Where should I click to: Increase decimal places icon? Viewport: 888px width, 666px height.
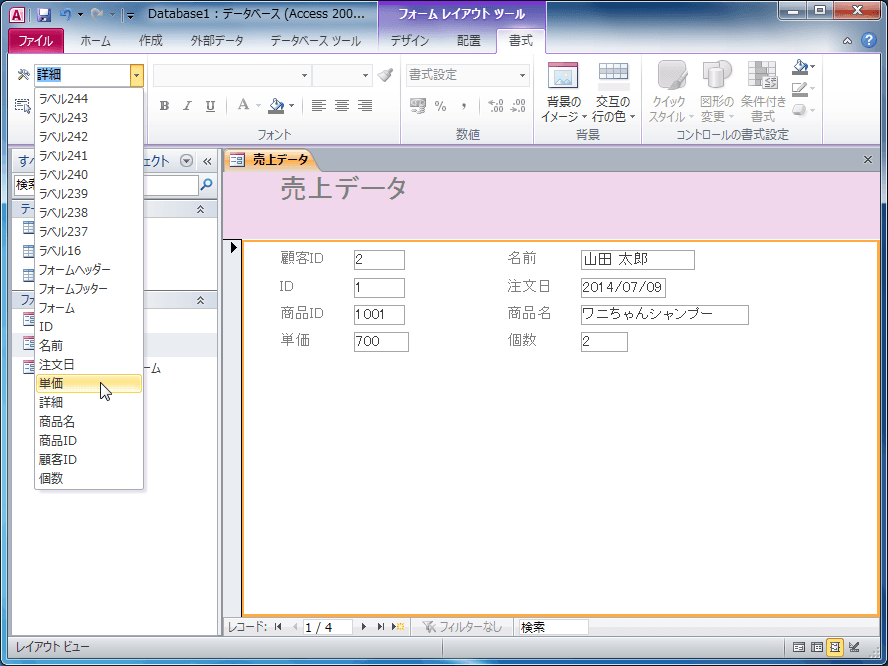(496, 106)
